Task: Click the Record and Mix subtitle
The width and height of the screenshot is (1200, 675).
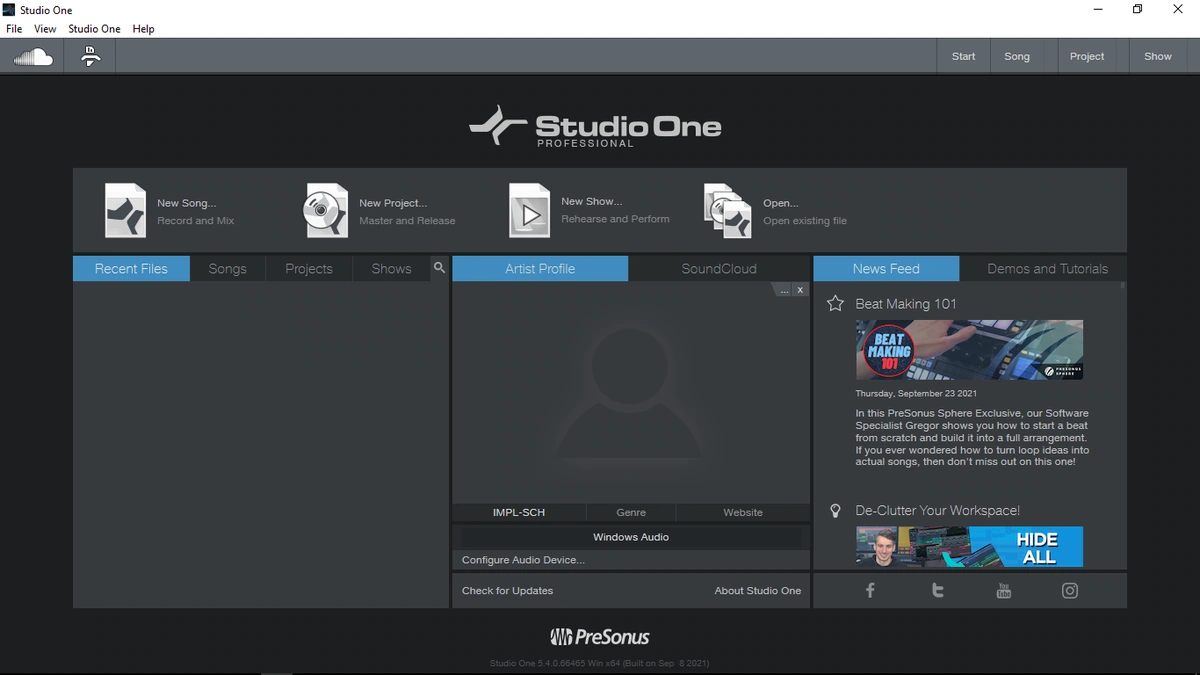Action: point(195,221)
